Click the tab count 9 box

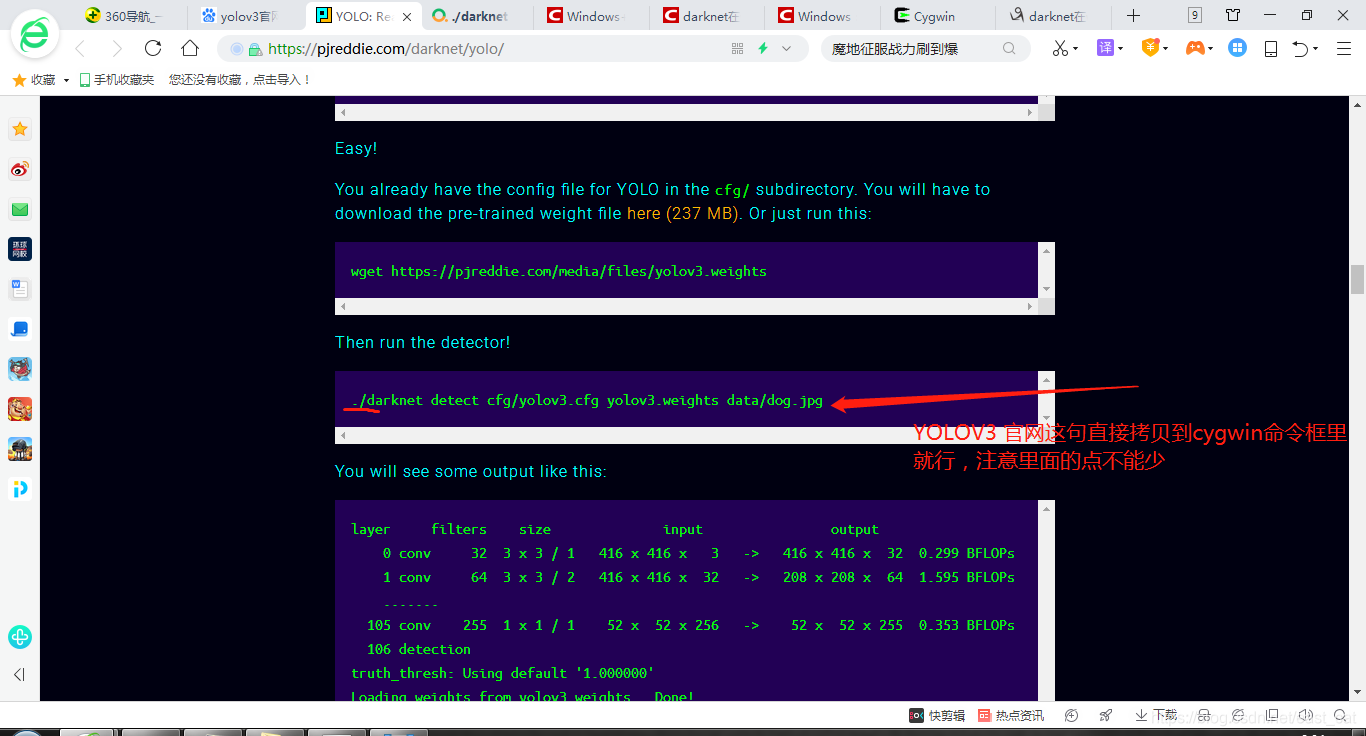[1195, 15]
